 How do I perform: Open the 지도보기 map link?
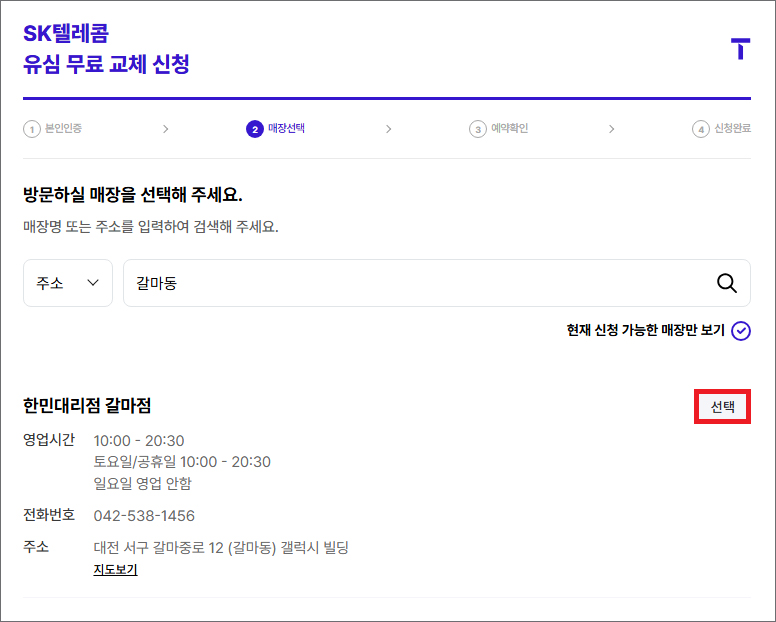click(x=115, y=570)
